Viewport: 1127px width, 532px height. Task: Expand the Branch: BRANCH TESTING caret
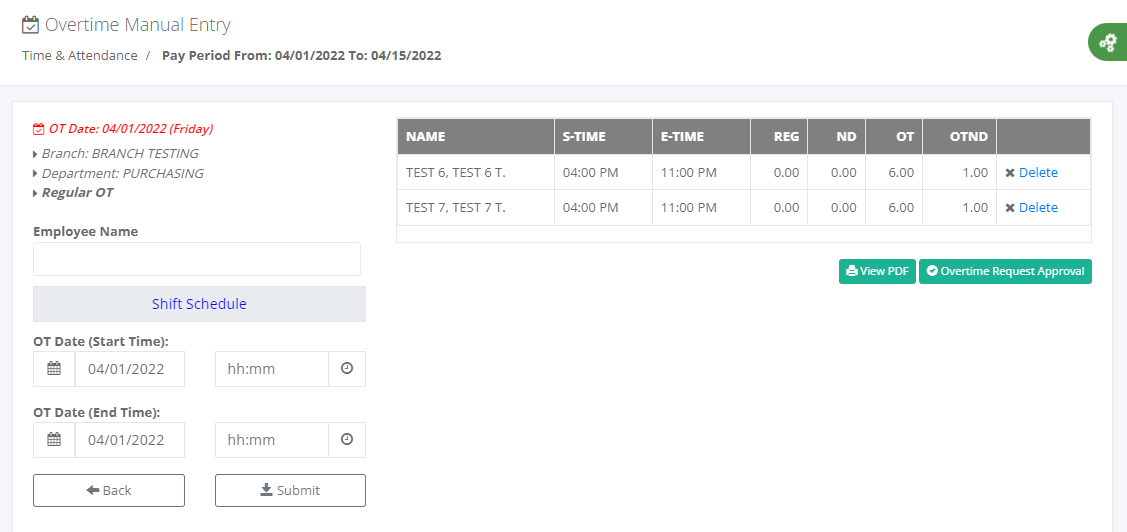36,154
